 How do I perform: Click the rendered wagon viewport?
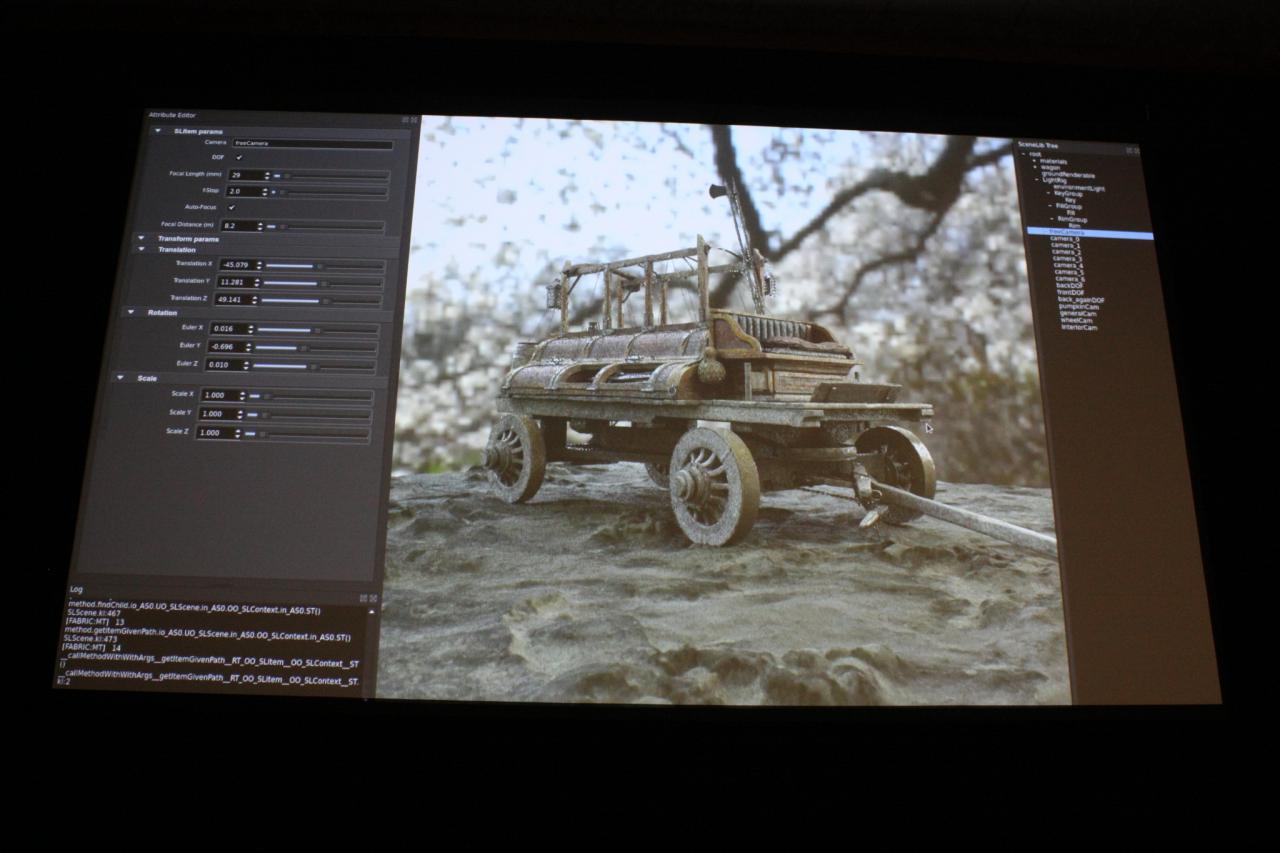[725, 410]
